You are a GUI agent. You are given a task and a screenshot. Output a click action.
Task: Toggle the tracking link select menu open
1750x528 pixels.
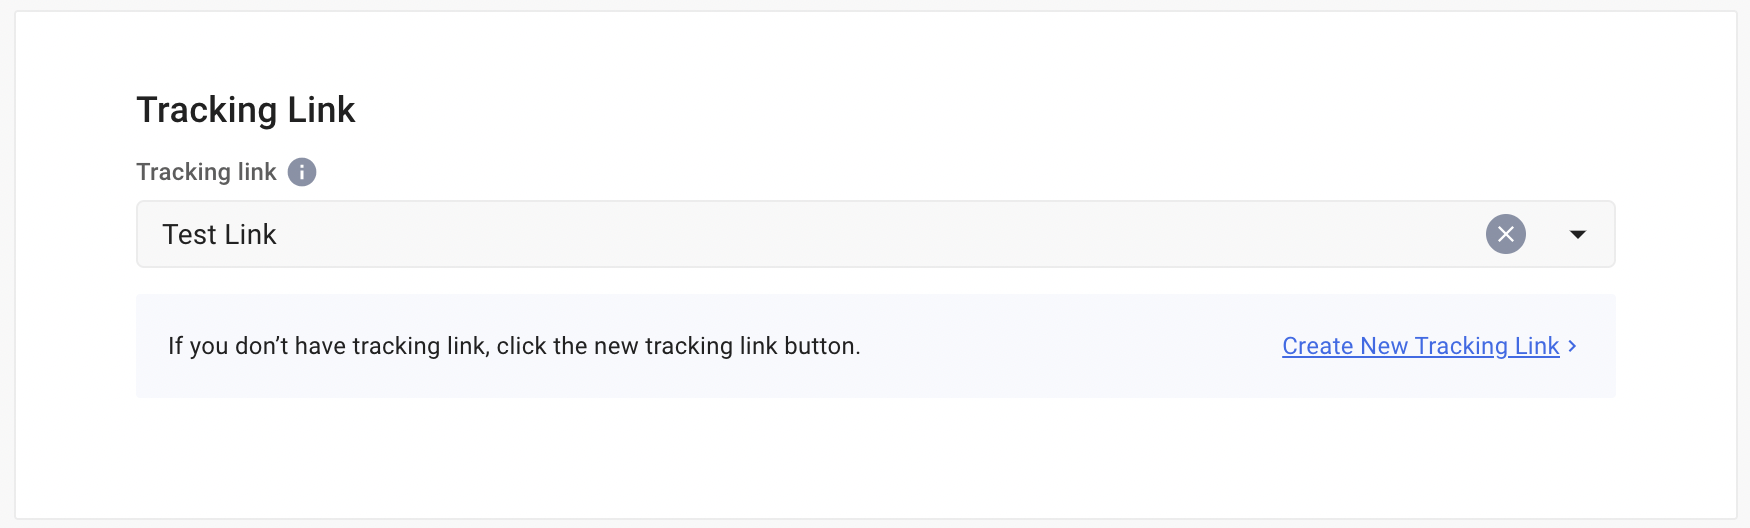(1577, 234)
